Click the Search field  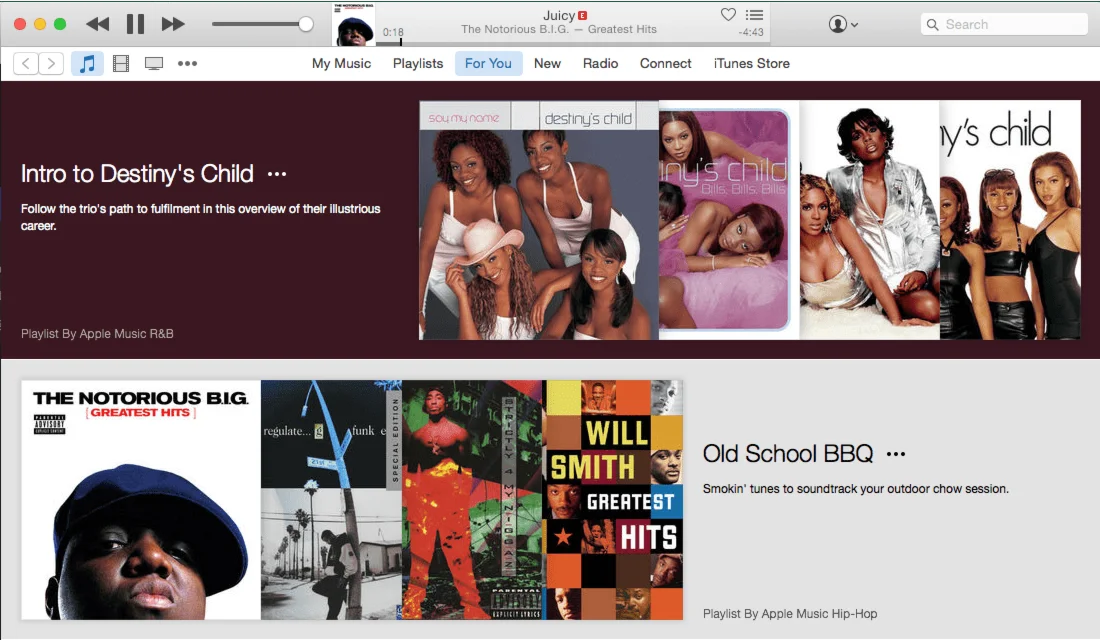(x=1004, y=25)
